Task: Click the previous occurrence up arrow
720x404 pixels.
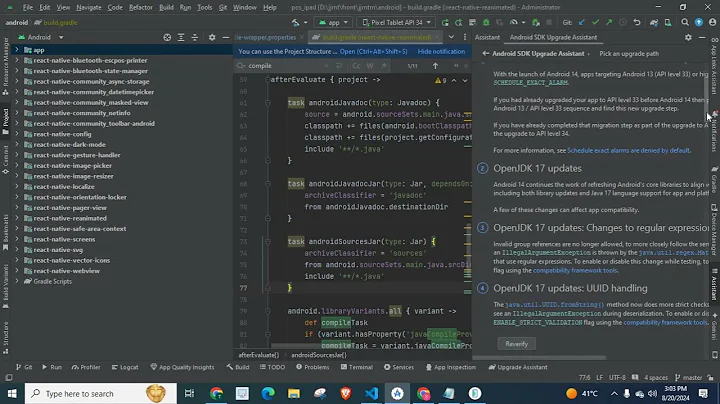Action: (x=435, y=66)
